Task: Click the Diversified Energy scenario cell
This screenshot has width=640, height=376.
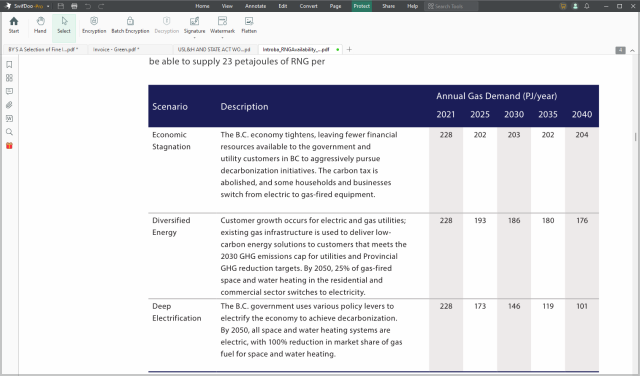Action: 171,226
